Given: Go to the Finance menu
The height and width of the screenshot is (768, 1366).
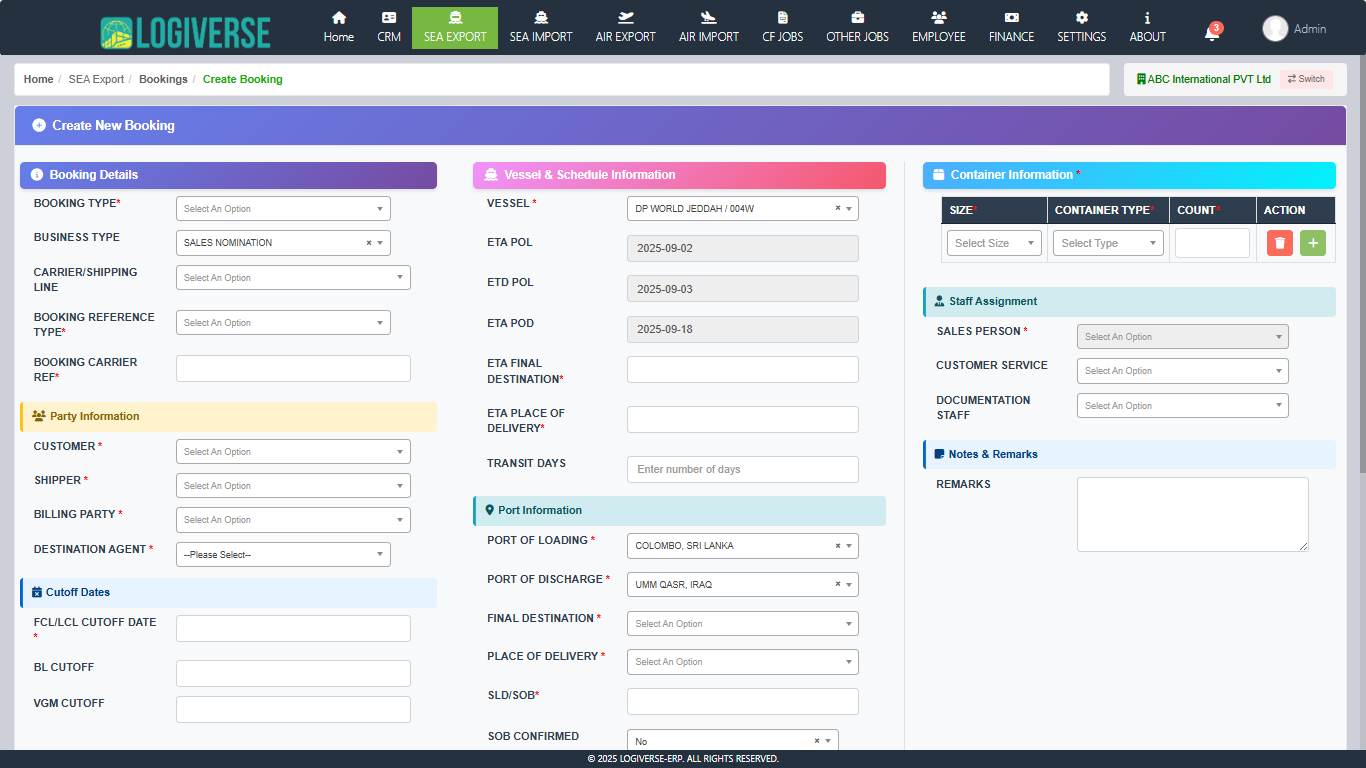Looking at the screenshot, I should click(x=1011, y=27).
